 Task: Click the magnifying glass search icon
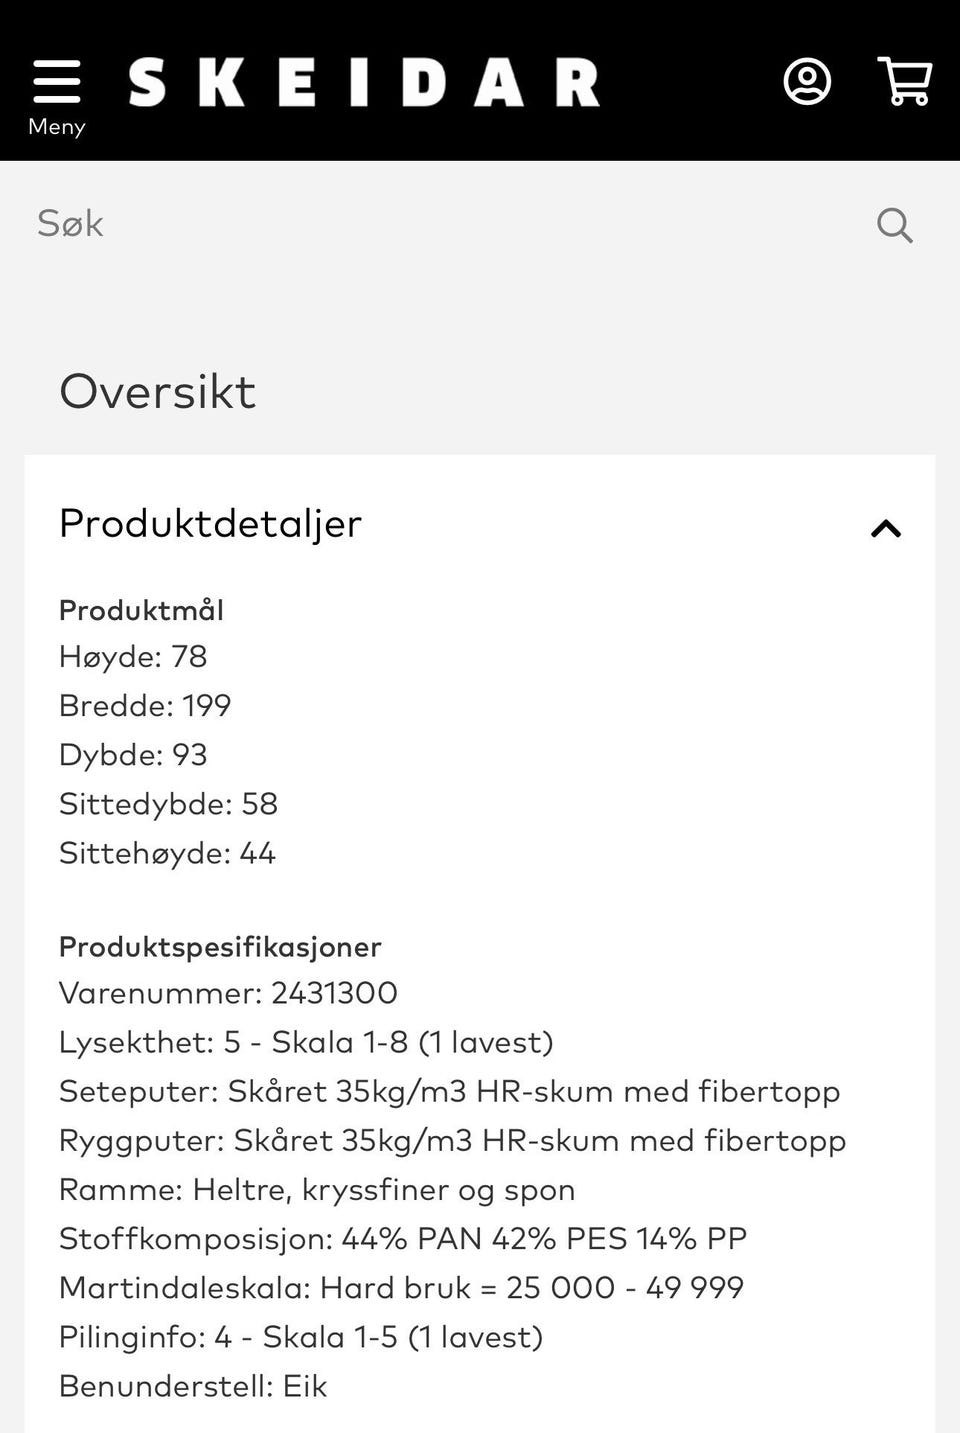pyautogui.click(x=895, y=225)
